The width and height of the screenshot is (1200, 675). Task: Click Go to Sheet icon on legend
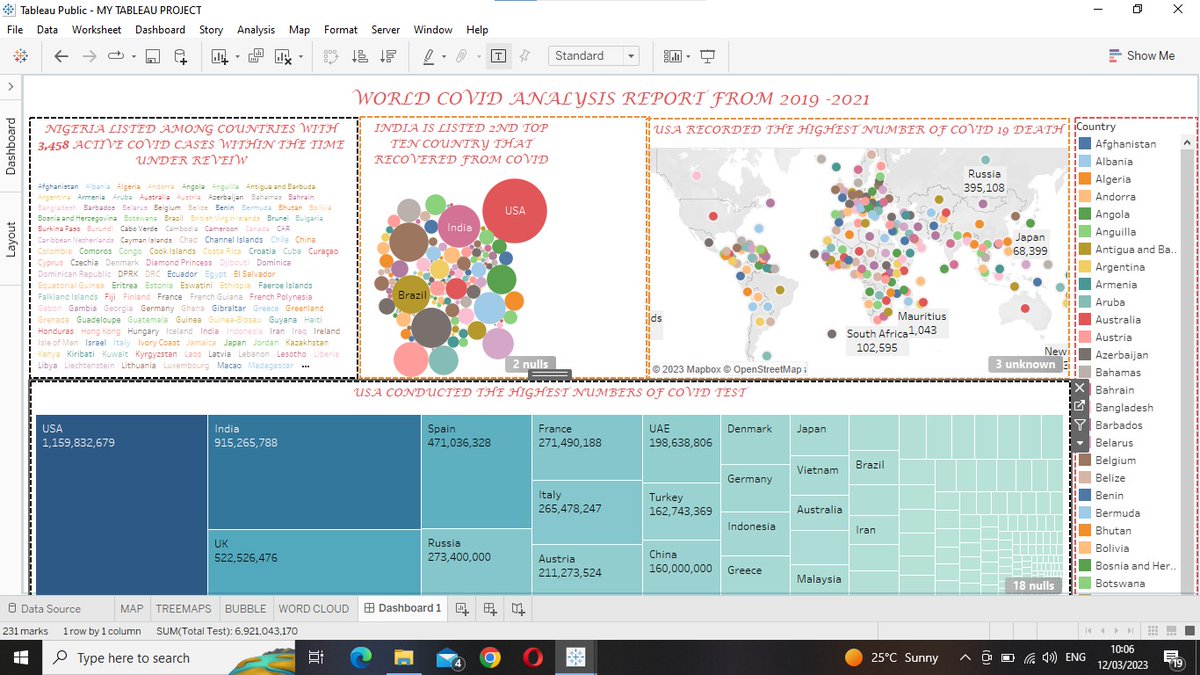(x=1079, y=406)
